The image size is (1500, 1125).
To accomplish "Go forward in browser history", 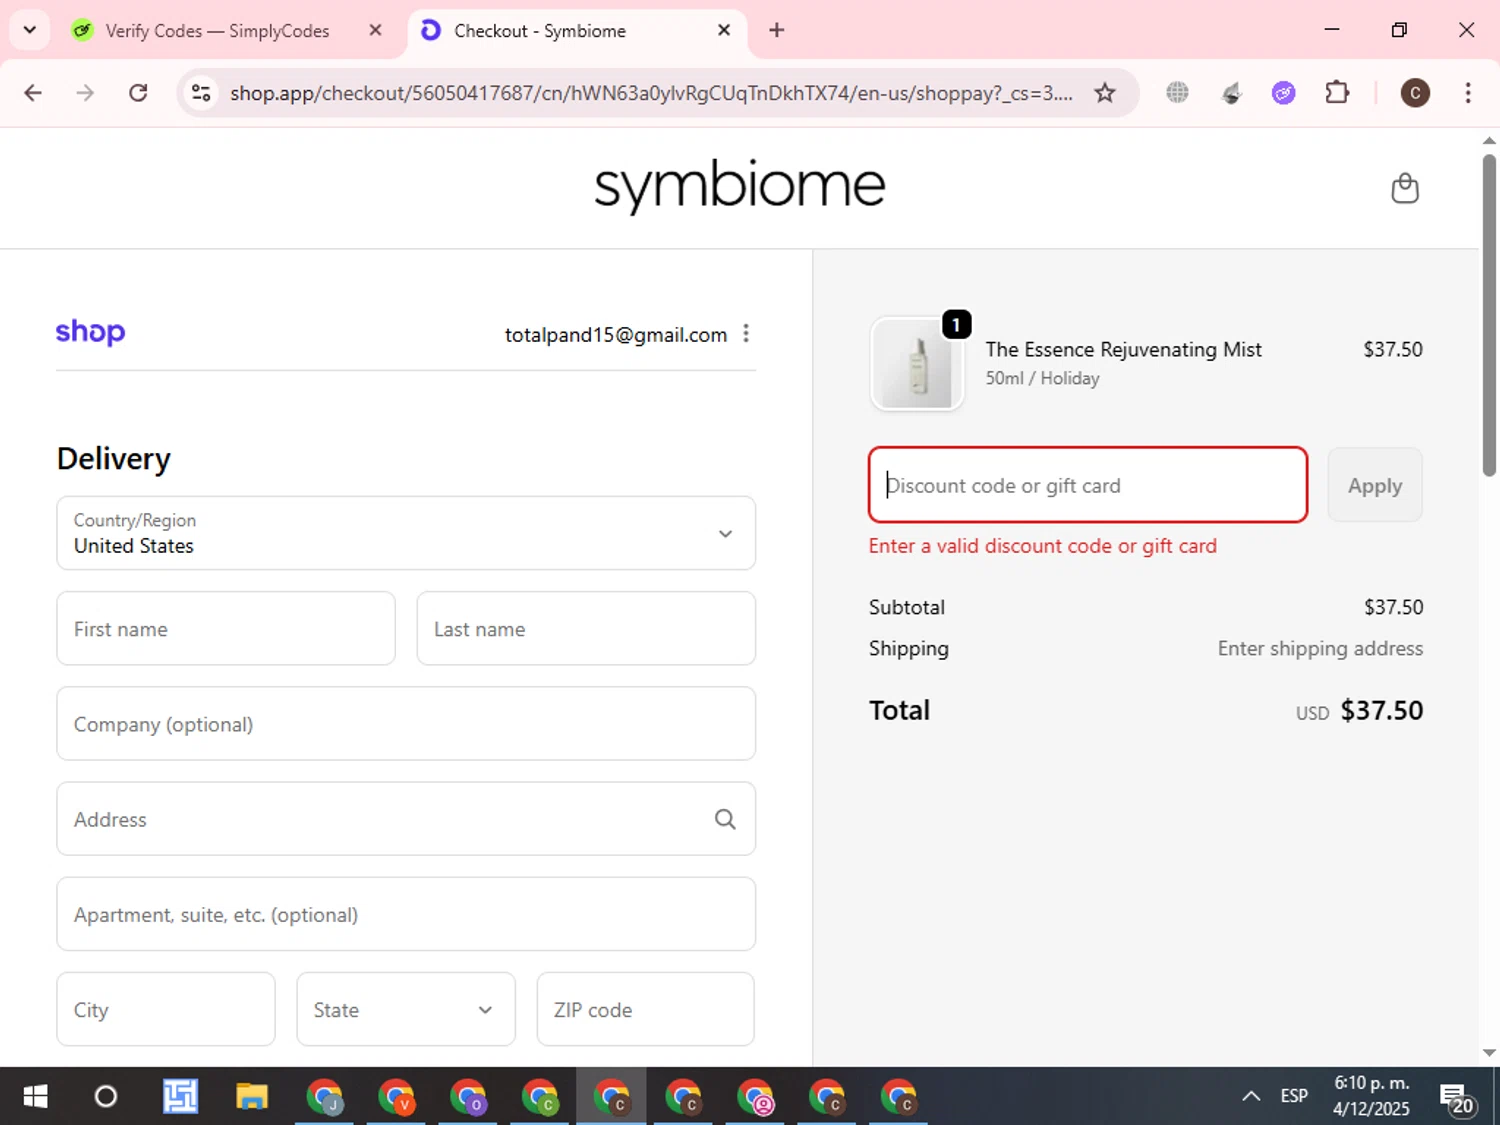I will coord(85,93).
